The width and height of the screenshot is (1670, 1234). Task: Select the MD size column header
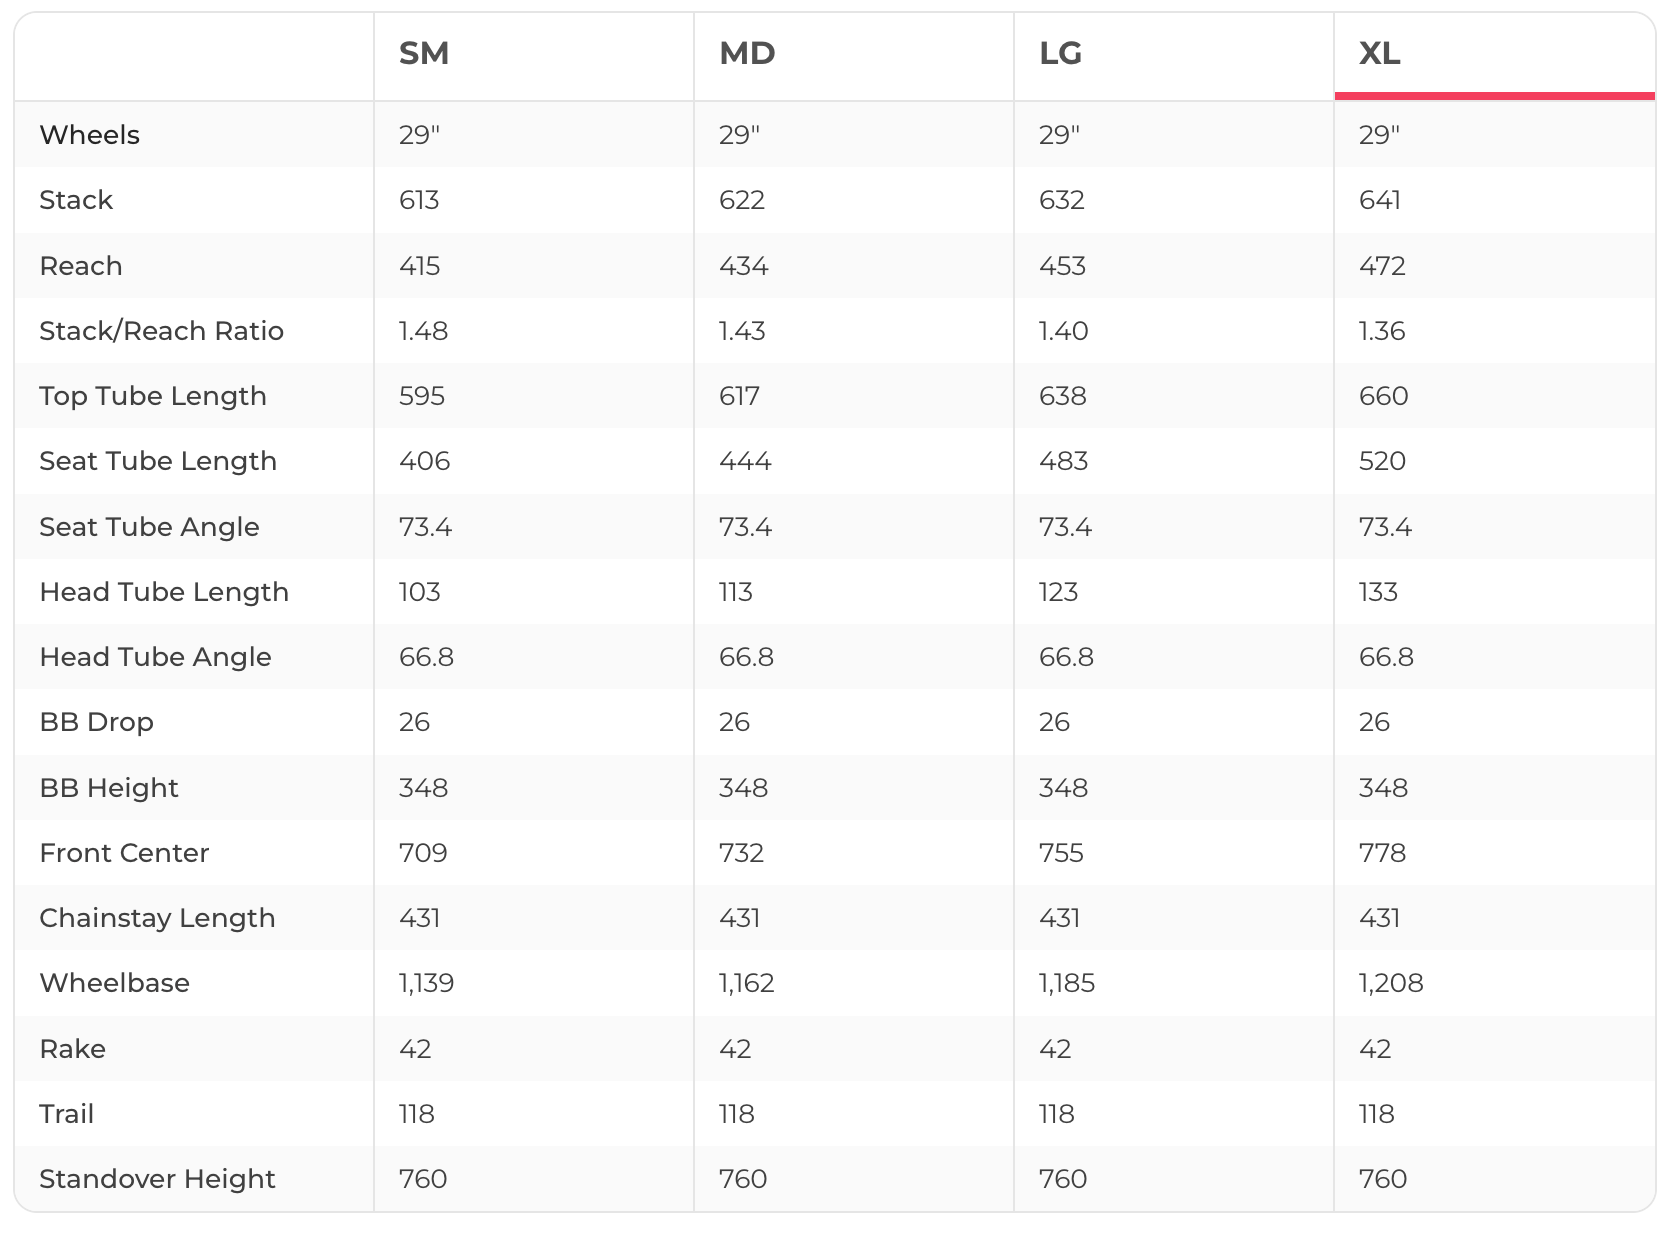747,53
